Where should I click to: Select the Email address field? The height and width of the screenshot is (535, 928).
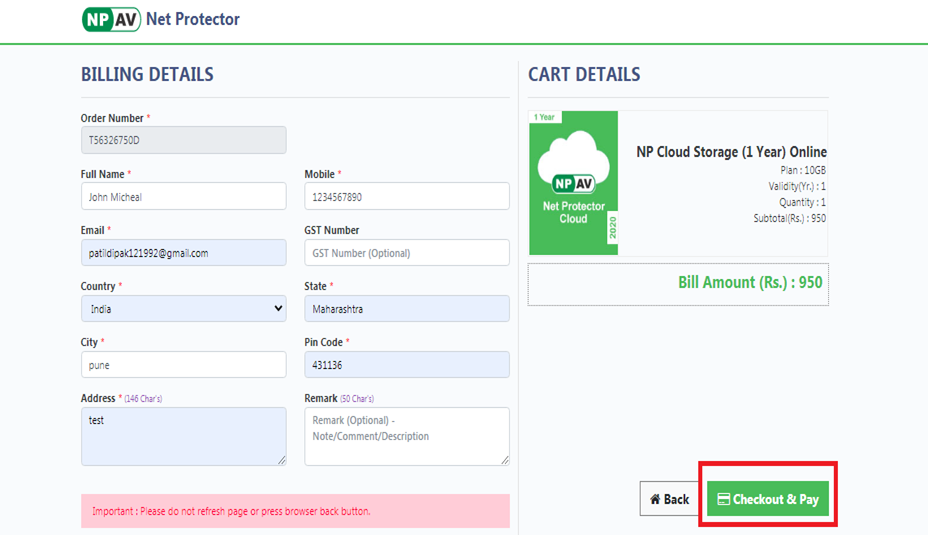[183, 253]
